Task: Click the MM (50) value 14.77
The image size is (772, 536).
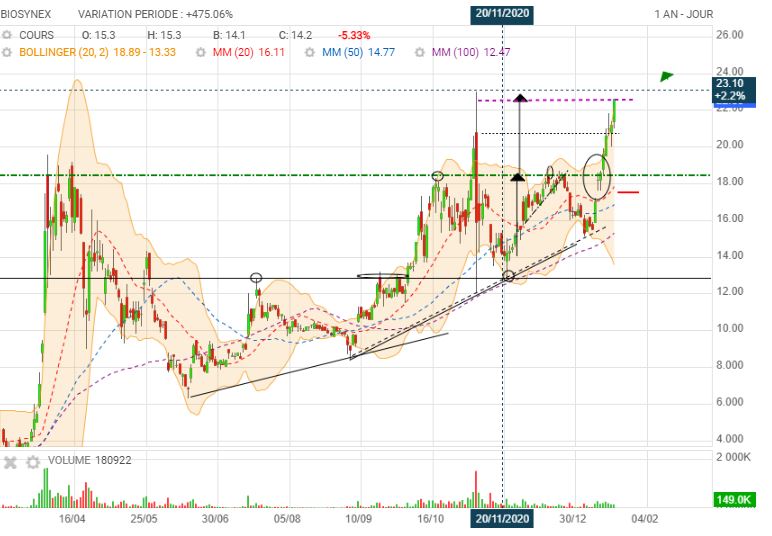Action: point(382,52)
